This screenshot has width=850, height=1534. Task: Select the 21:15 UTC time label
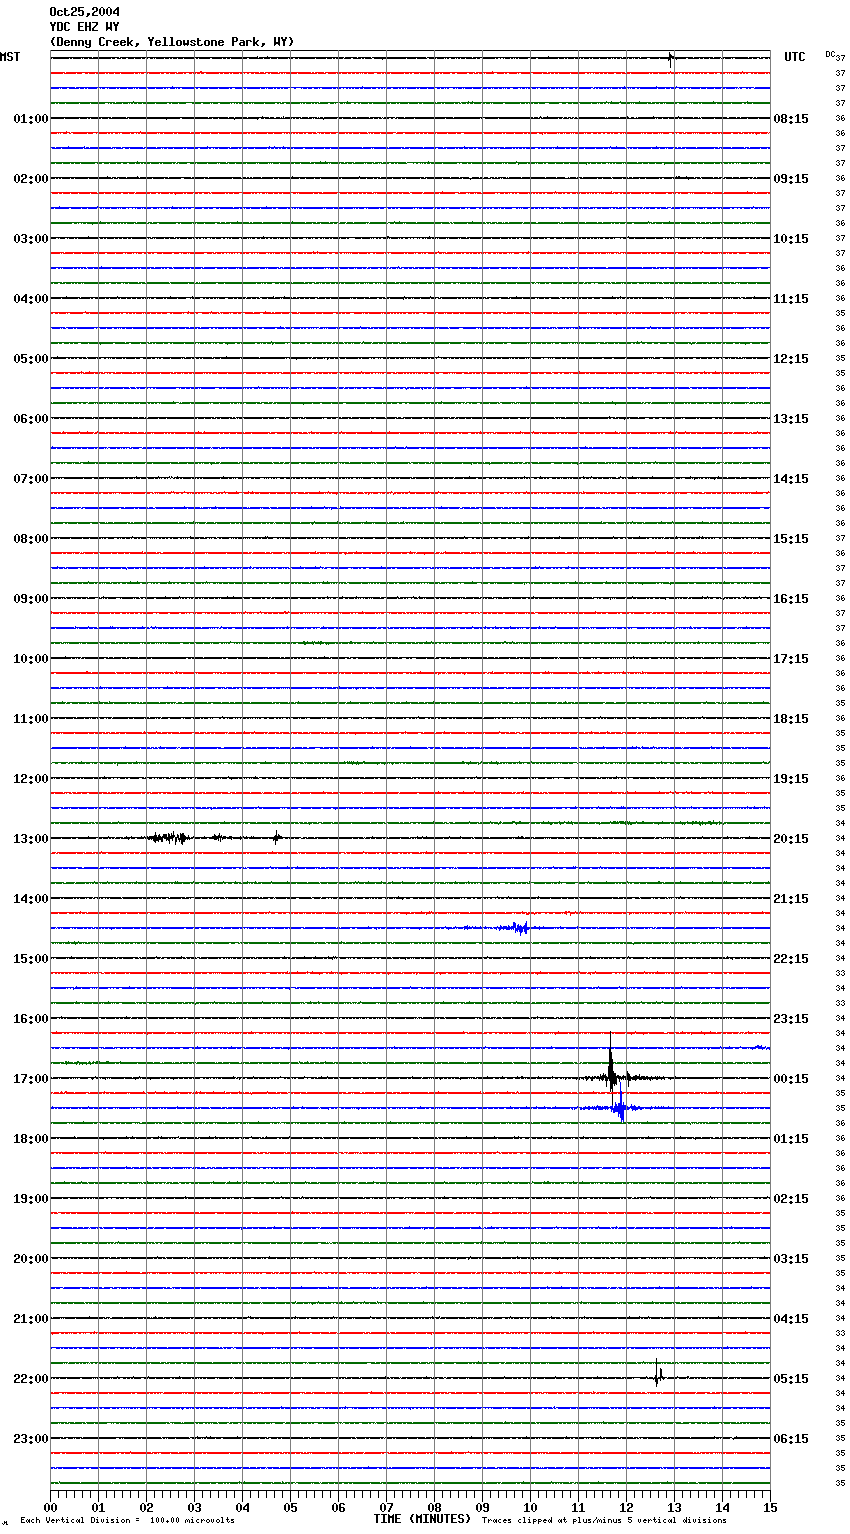click(791, 899)
